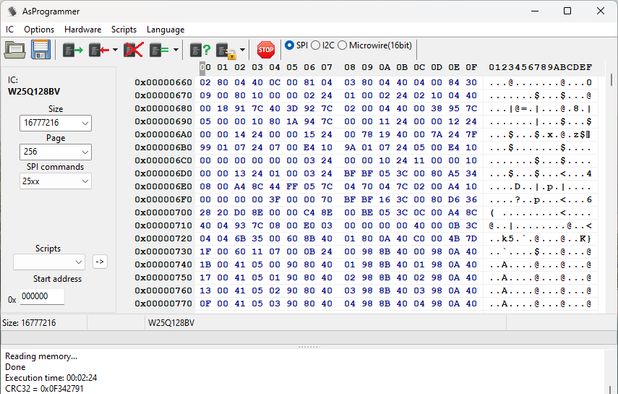Click the red STOP icon

[x=266, y=50]
